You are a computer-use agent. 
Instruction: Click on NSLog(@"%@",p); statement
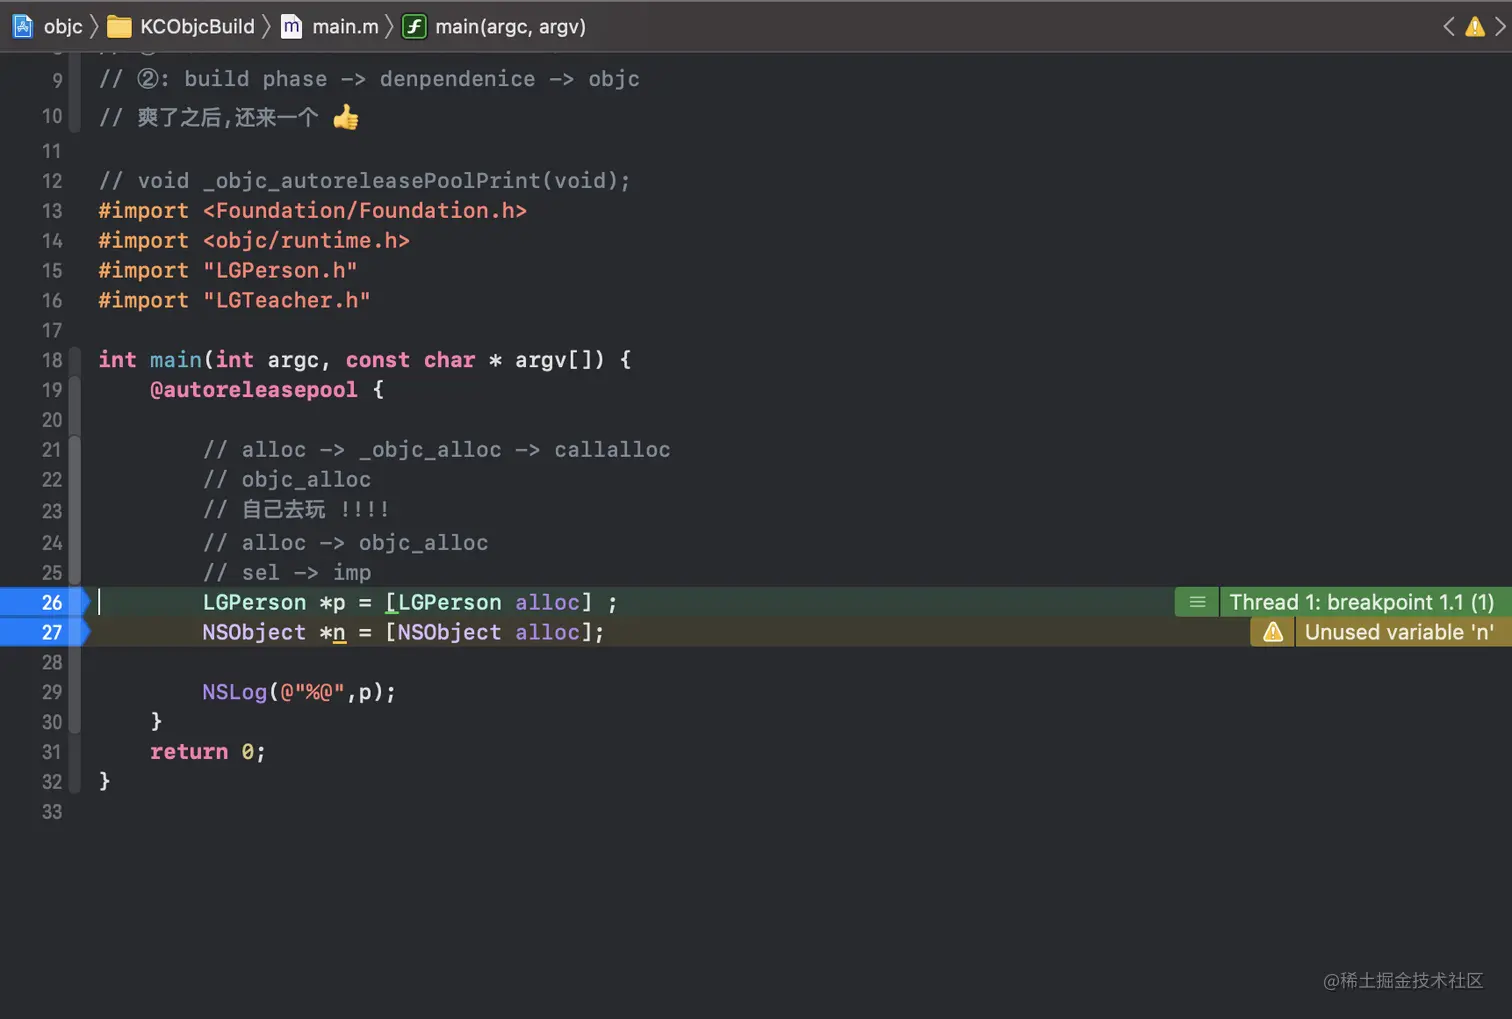pyautogui.click(x=299, y=692)
